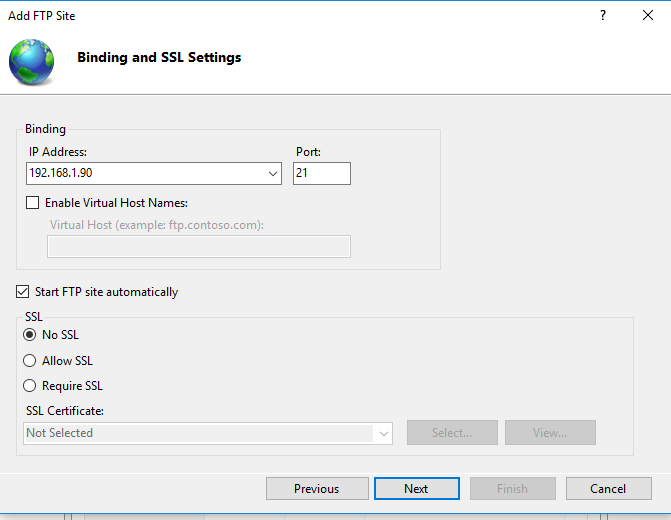Toggle Start FTP site automatically checkbox
This screenshot has height=520, width=671.
coord(23,291)
